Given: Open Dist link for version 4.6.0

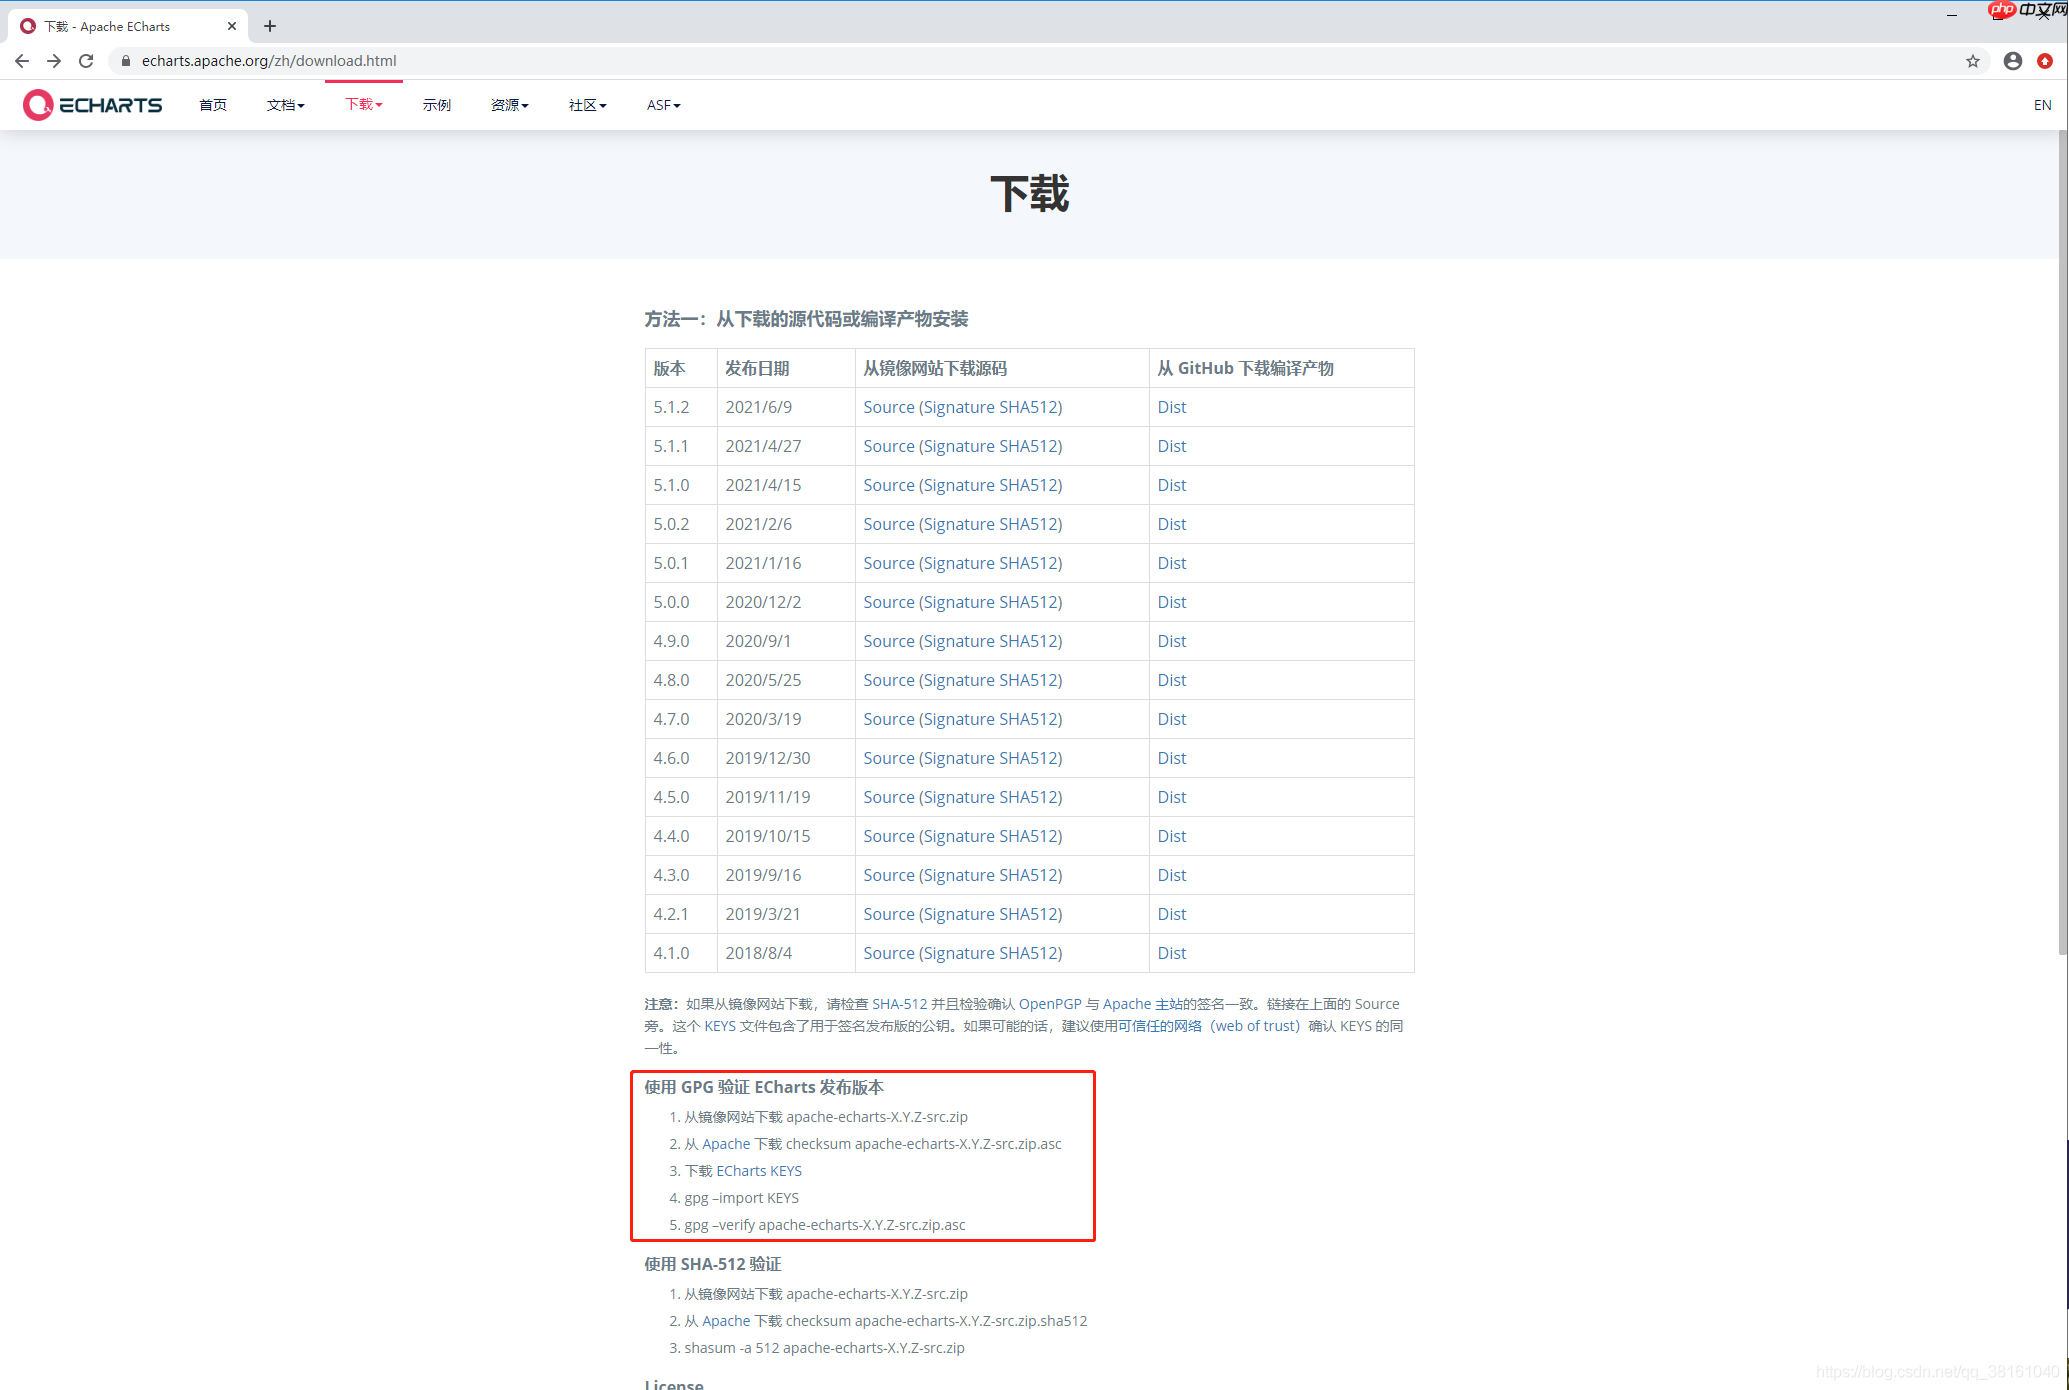Looking at the screenshot, I should [x=1172, y=758].
